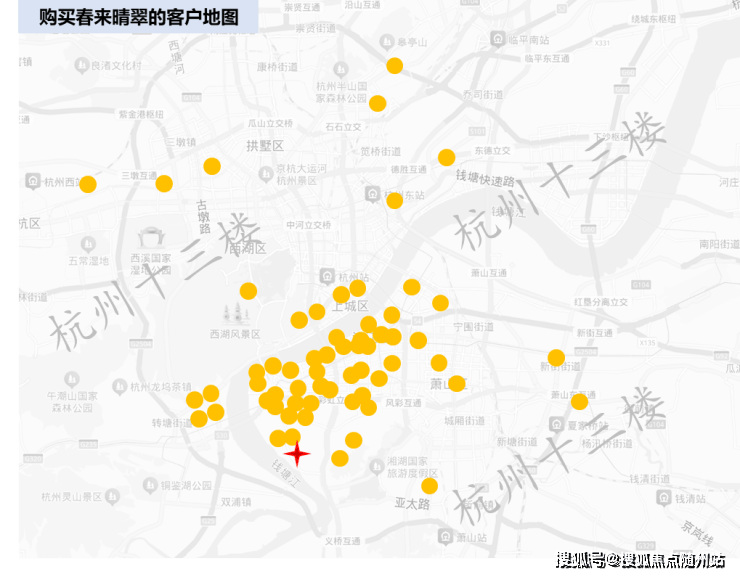Click the yellow dot beside 杭州西站
The height and width of the screenshot is (577, 740).
point(88,184)
